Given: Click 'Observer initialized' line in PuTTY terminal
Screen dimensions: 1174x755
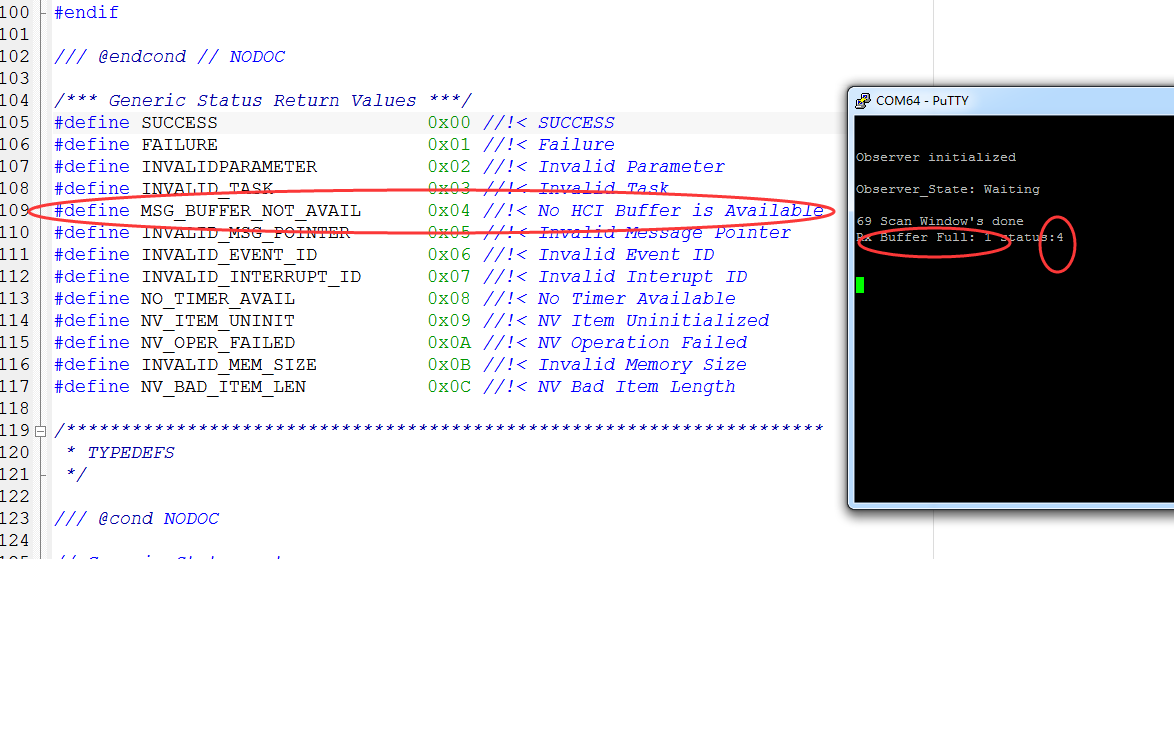Looking at the screenshot, I should [936, 157].
